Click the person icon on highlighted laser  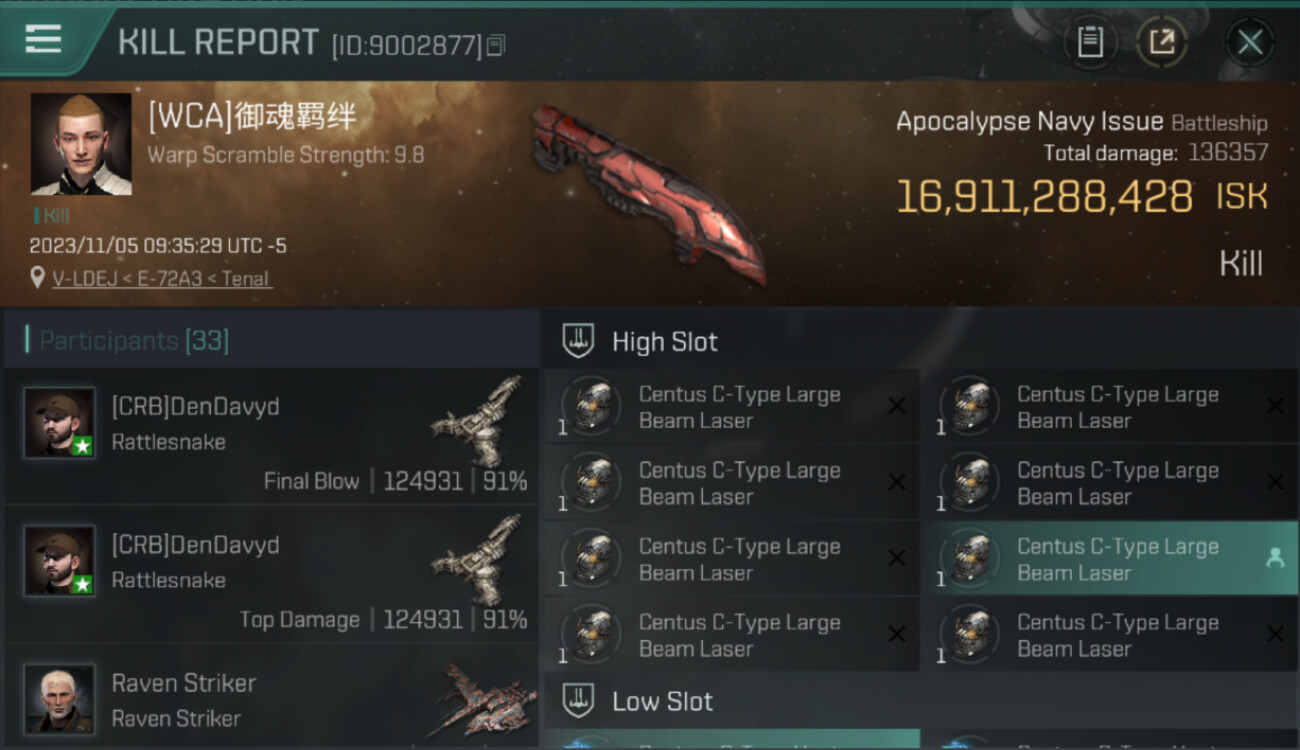click(x=1274, y=559)
